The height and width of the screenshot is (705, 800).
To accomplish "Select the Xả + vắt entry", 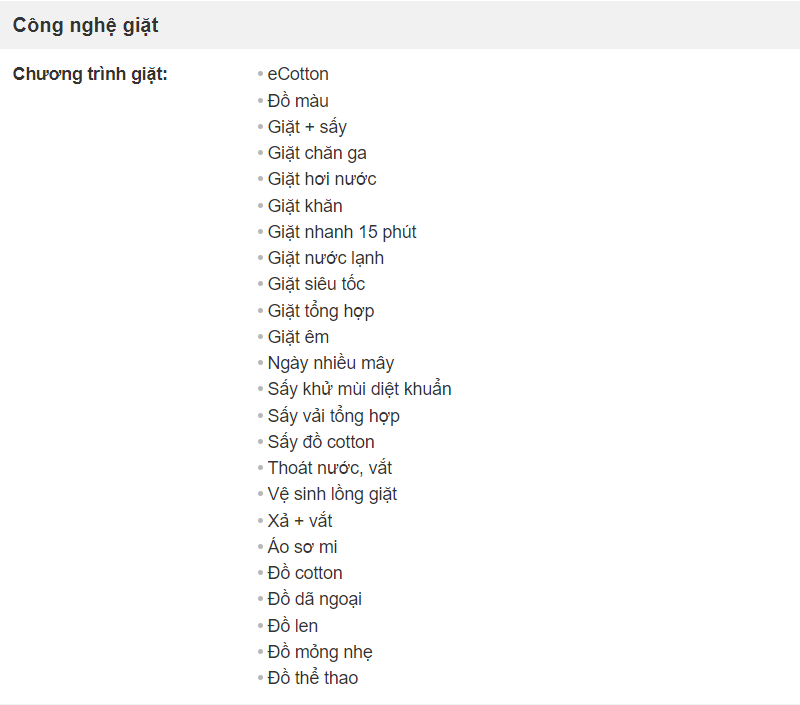I will pos(300,520).
